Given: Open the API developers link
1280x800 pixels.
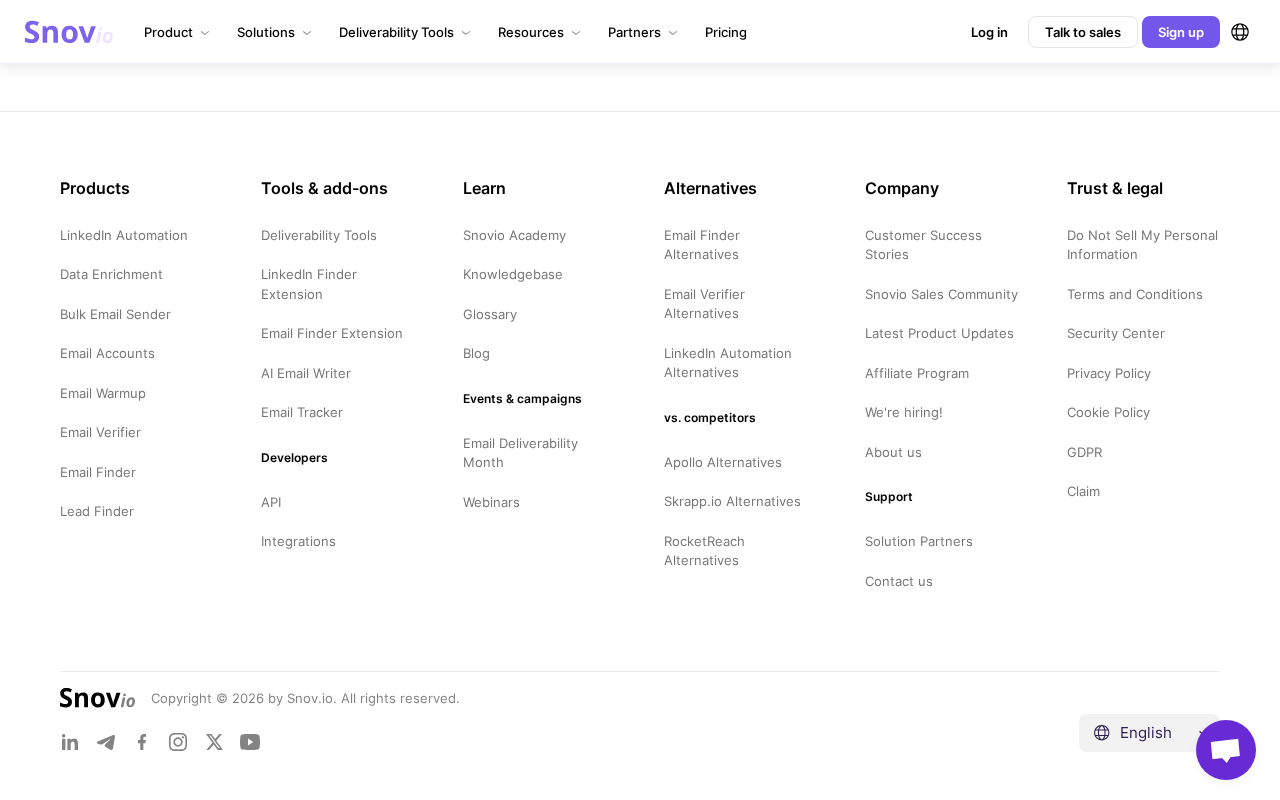Looking at the screenshot, I should pyautogui.click(x=271, y=502).
